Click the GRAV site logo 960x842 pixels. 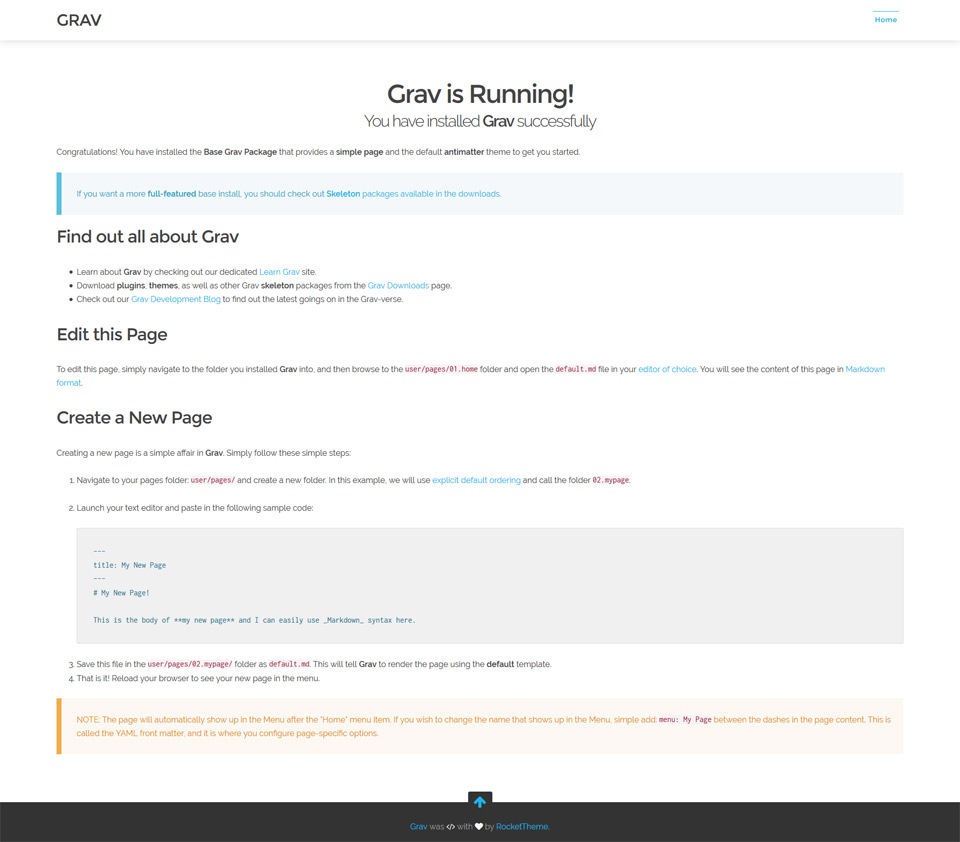tap(79, 20)
